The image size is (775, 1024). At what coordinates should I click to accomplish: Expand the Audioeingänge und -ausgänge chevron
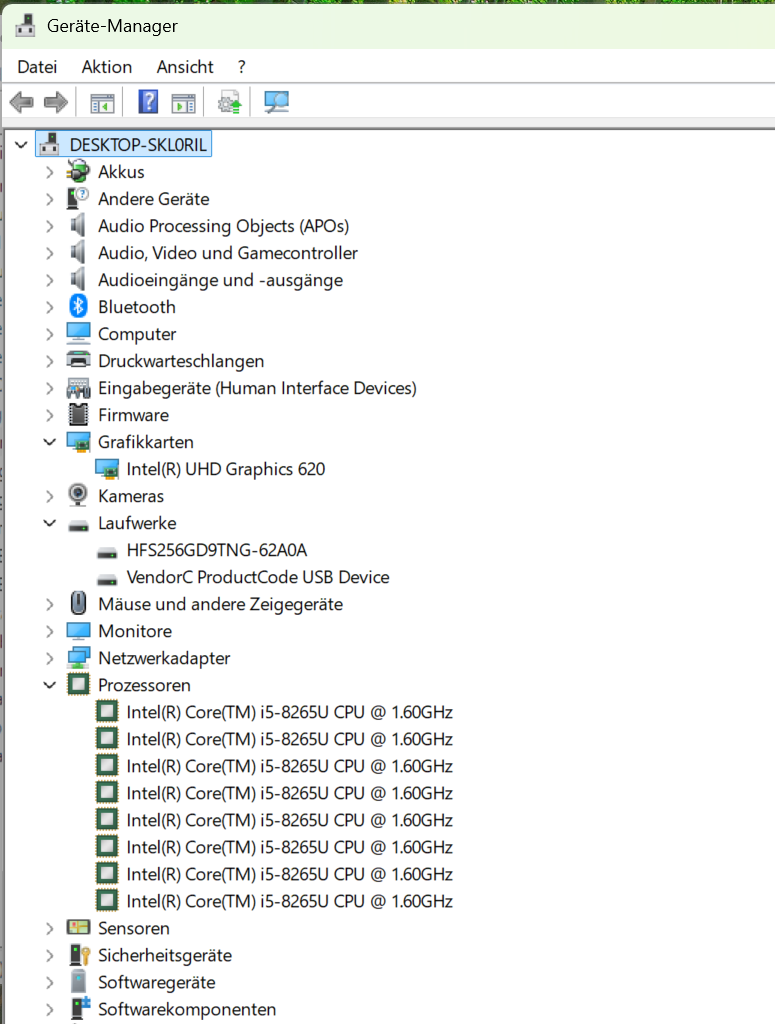click(x=50, y=280)
